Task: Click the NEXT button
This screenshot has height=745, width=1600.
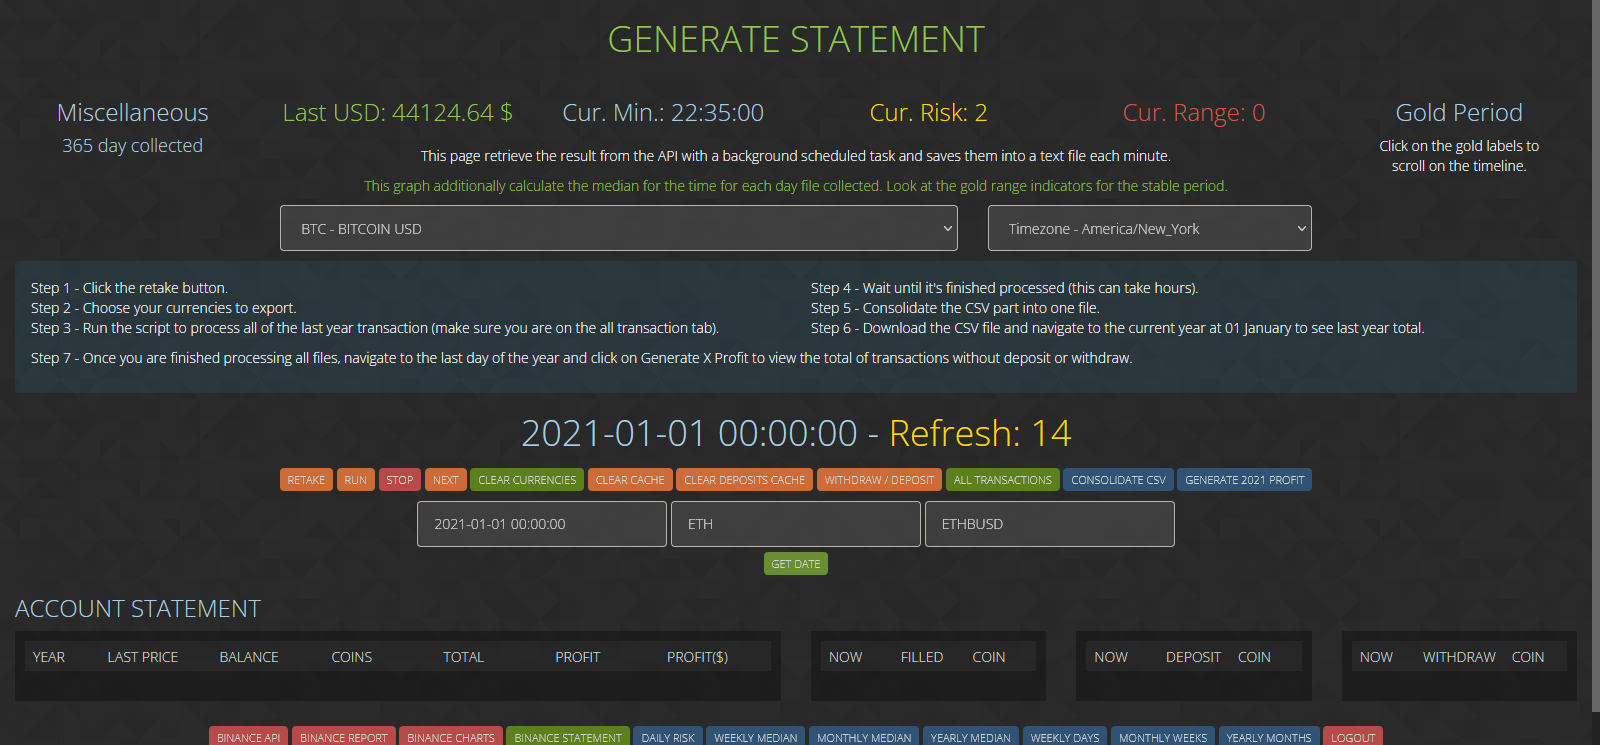Action: [445, 480]
